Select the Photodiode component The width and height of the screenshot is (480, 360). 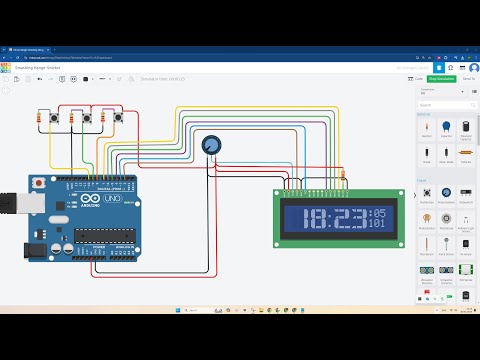[x=446, y=221]
